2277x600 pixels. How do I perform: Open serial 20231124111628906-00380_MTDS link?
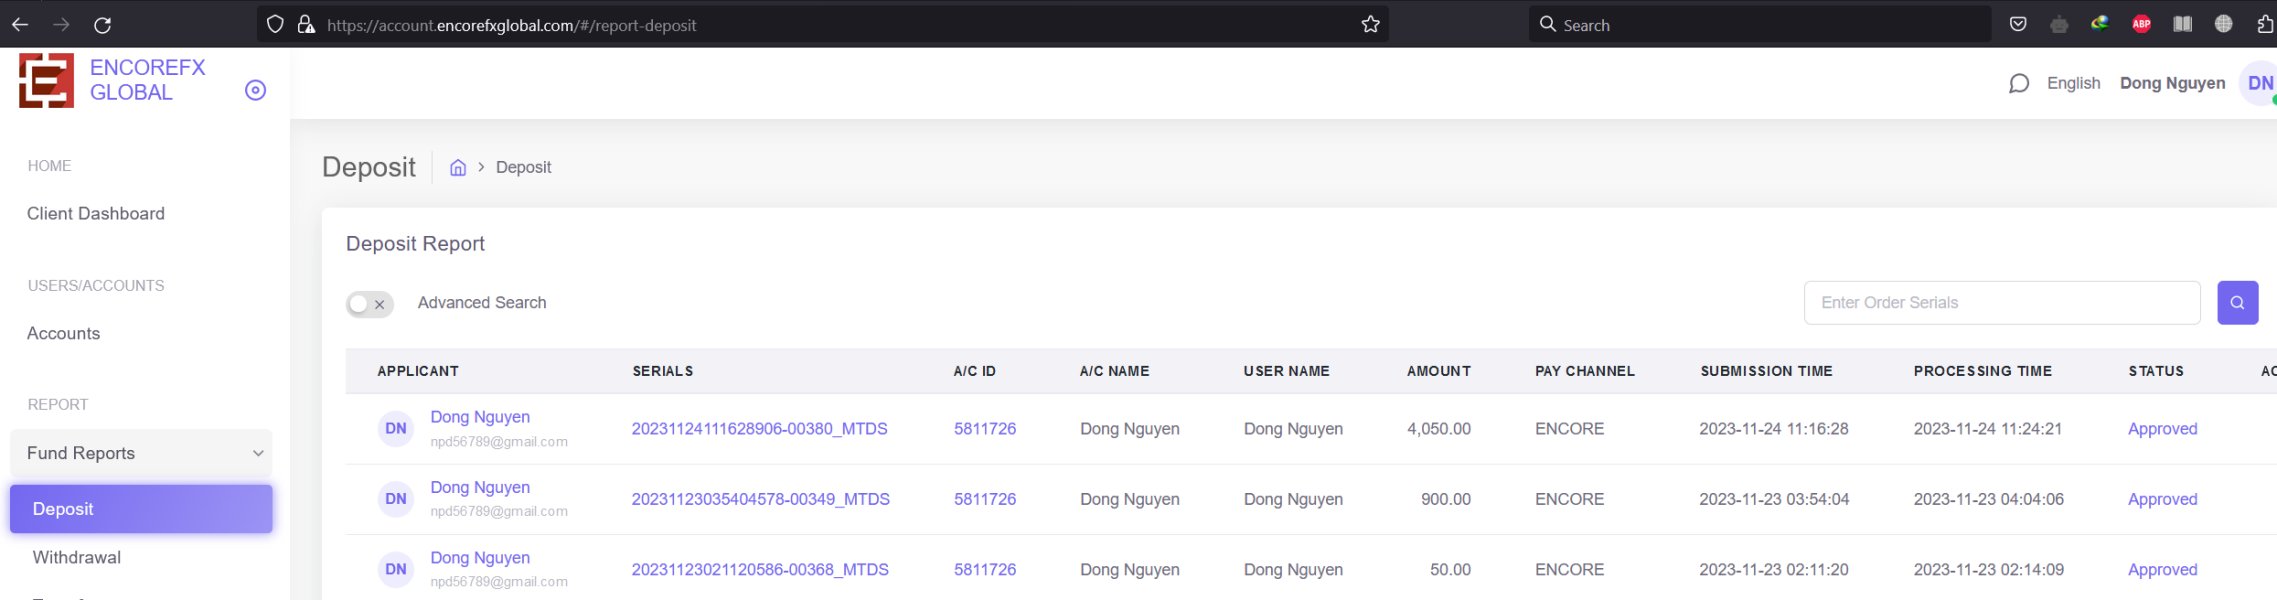pyautogui.click(x=759, y=429)
